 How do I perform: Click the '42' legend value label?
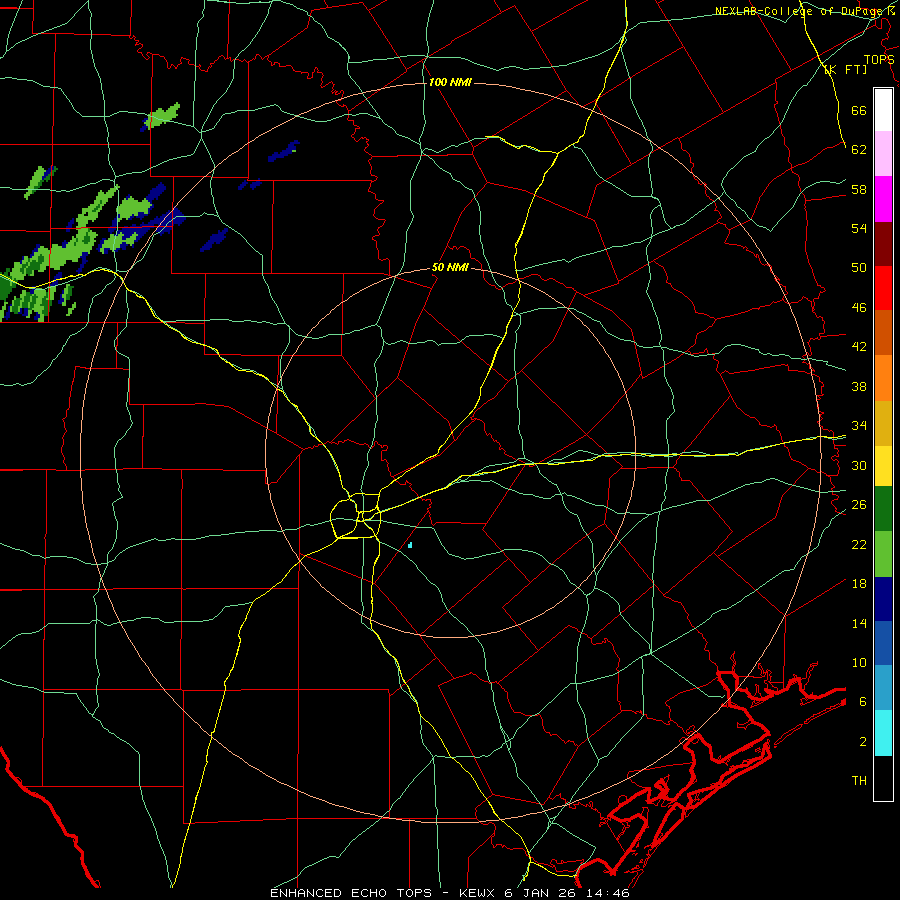point(859,346)
